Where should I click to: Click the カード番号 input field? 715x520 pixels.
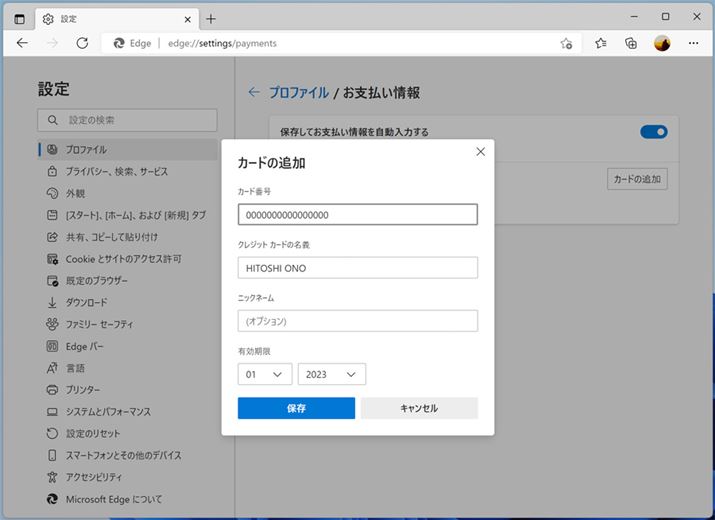357,215
